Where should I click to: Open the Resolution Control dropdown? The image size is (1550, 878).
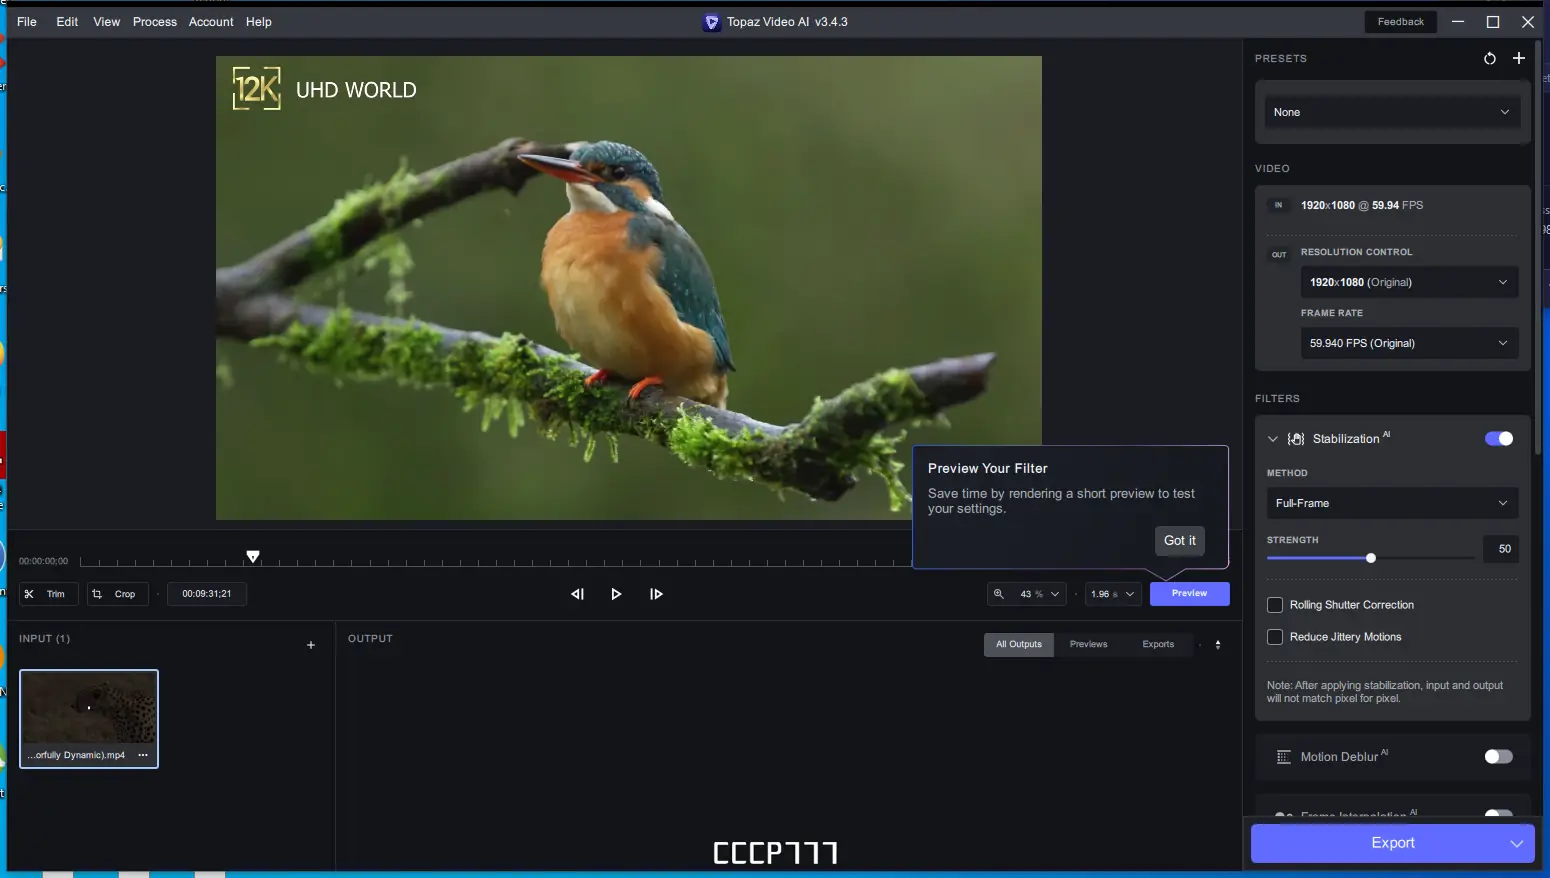click(1409, 282)
